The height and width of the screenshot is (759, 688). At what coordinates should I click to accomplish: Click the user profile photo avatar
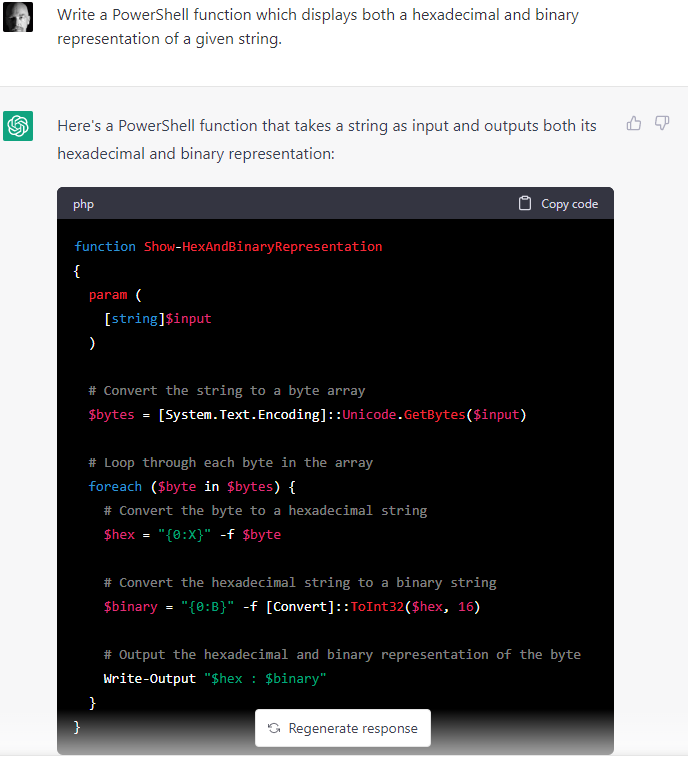pos(18,17)
